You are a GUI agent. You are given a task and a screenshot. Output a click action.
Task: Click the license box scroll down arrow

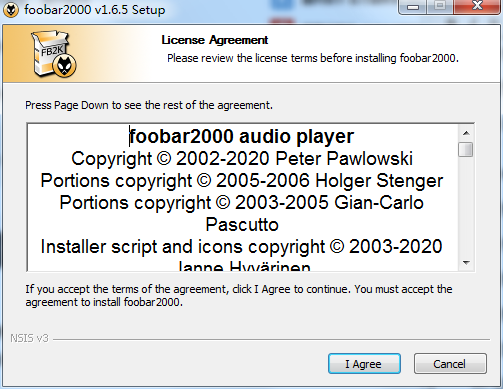click(x=466, y=263)
